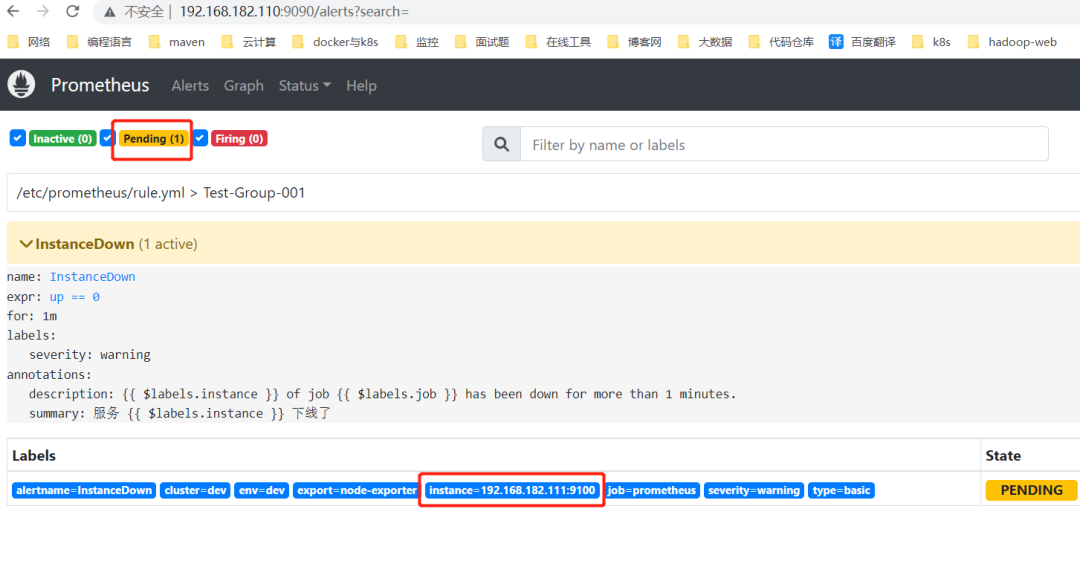The image size is (1080, 561).
Task: Click the State column header
Action: pyautogui.click(x=1003, y=456)
